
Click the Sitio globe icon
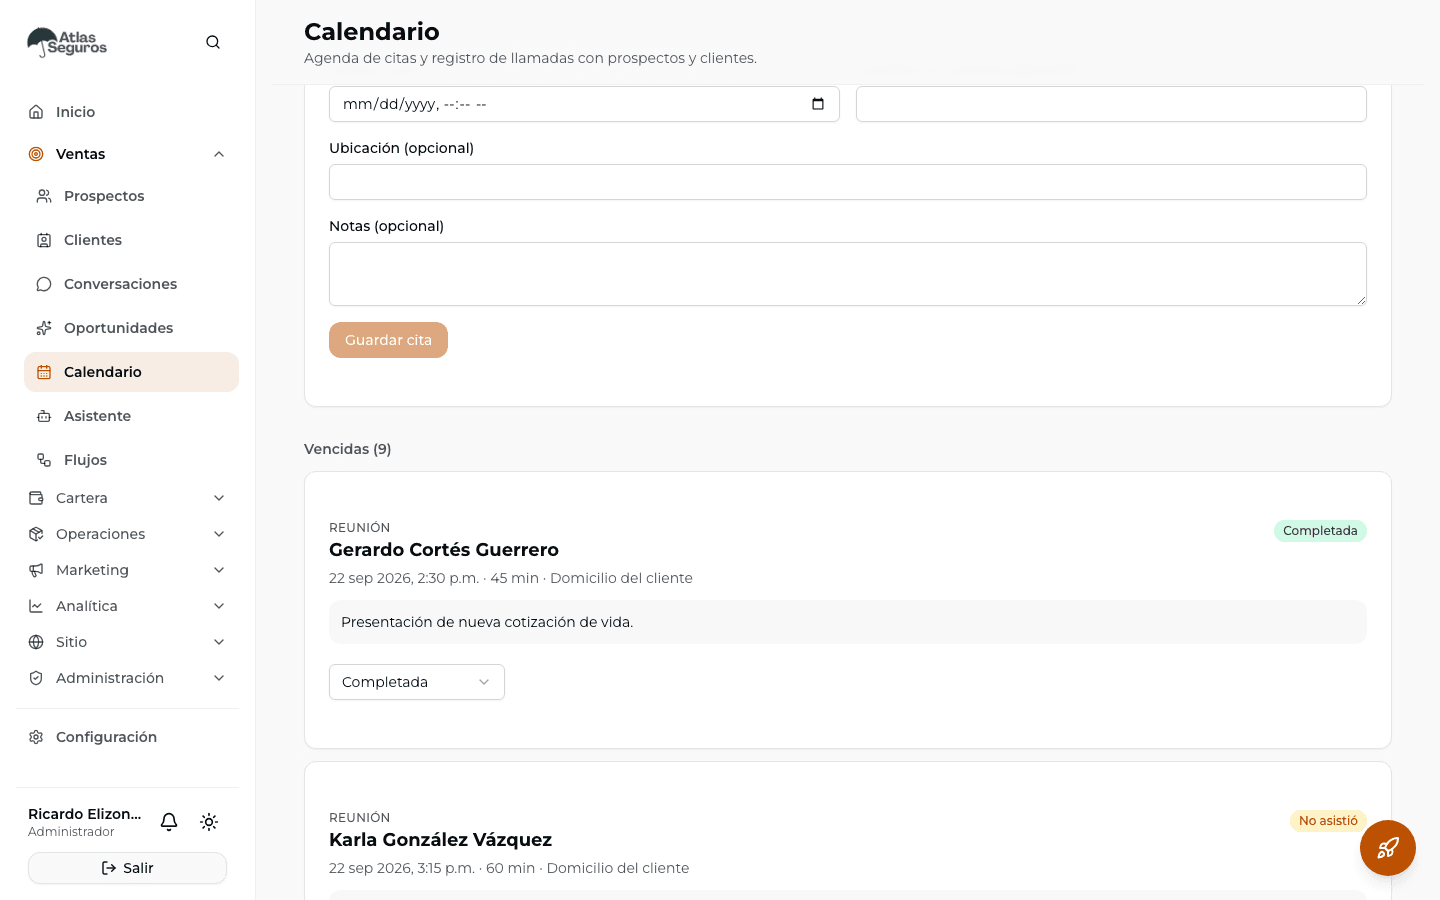tap(36, 642)
